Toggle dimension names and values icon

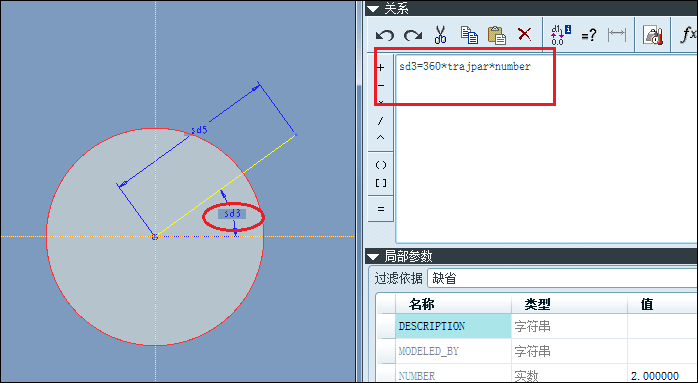(561, 35)
